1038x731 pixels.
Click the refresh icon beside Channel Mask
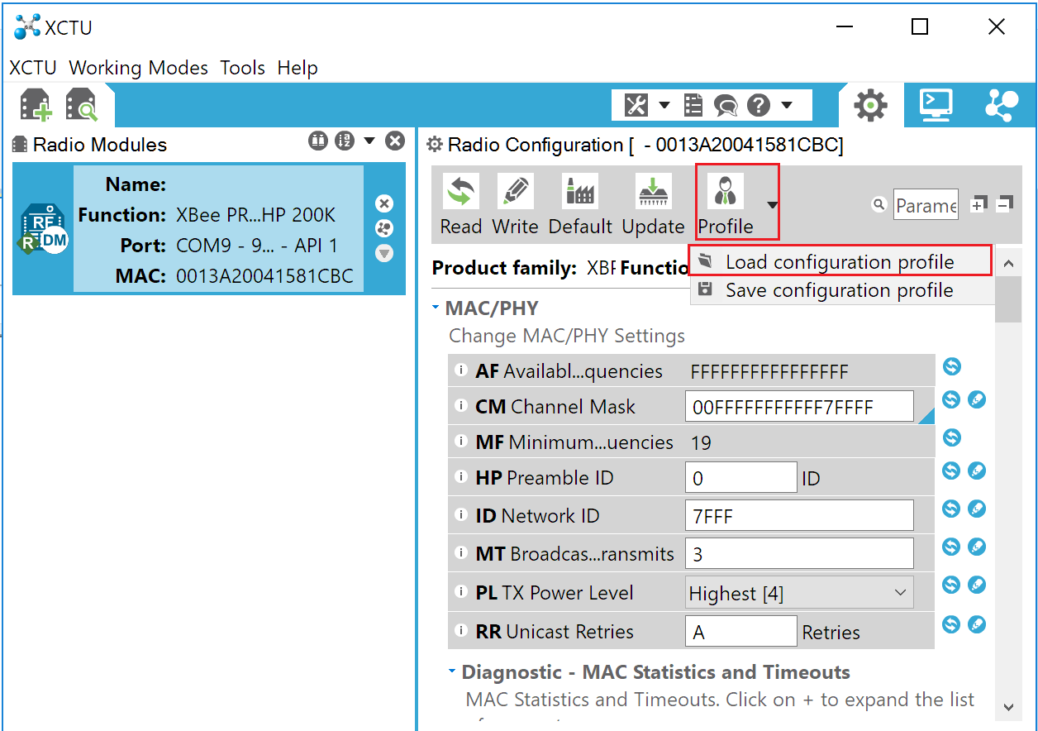pos(951,400)
